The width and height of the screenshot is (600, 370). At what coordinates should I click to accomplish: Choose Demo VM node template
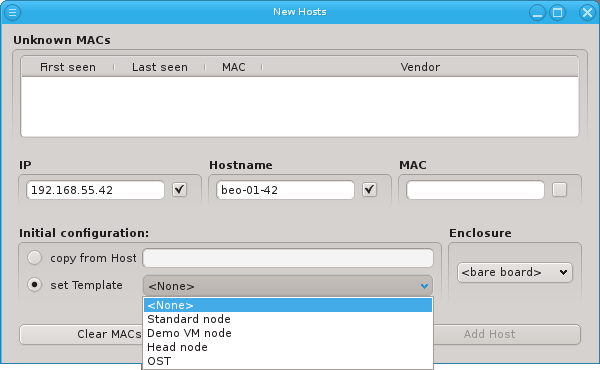(x=288, y=333)
